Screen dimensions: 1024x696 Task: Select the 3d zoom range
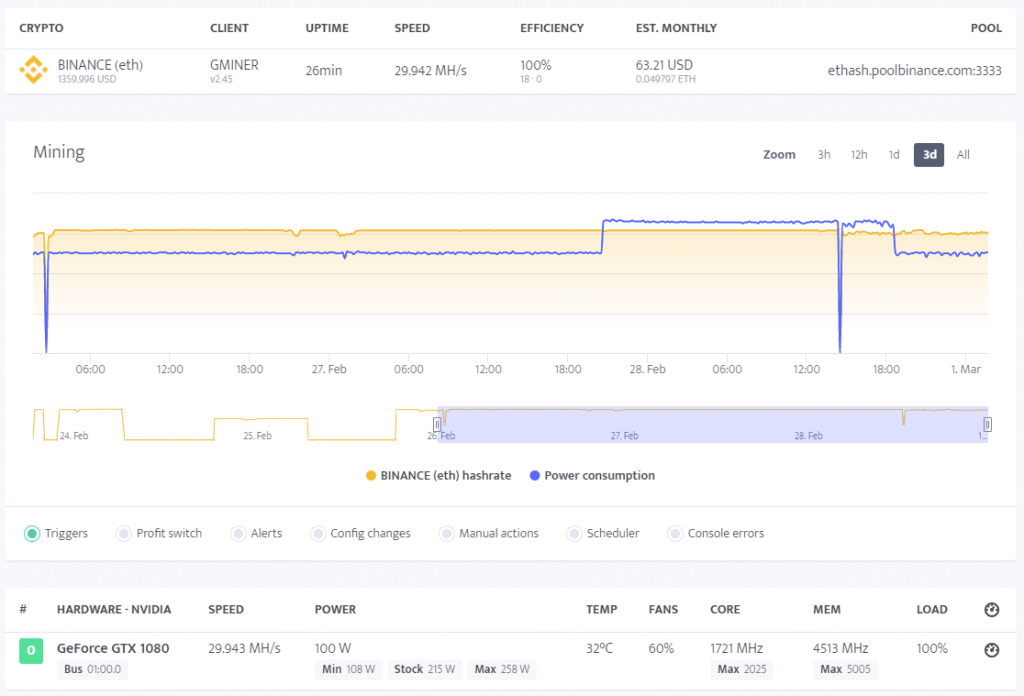(929, 155)
